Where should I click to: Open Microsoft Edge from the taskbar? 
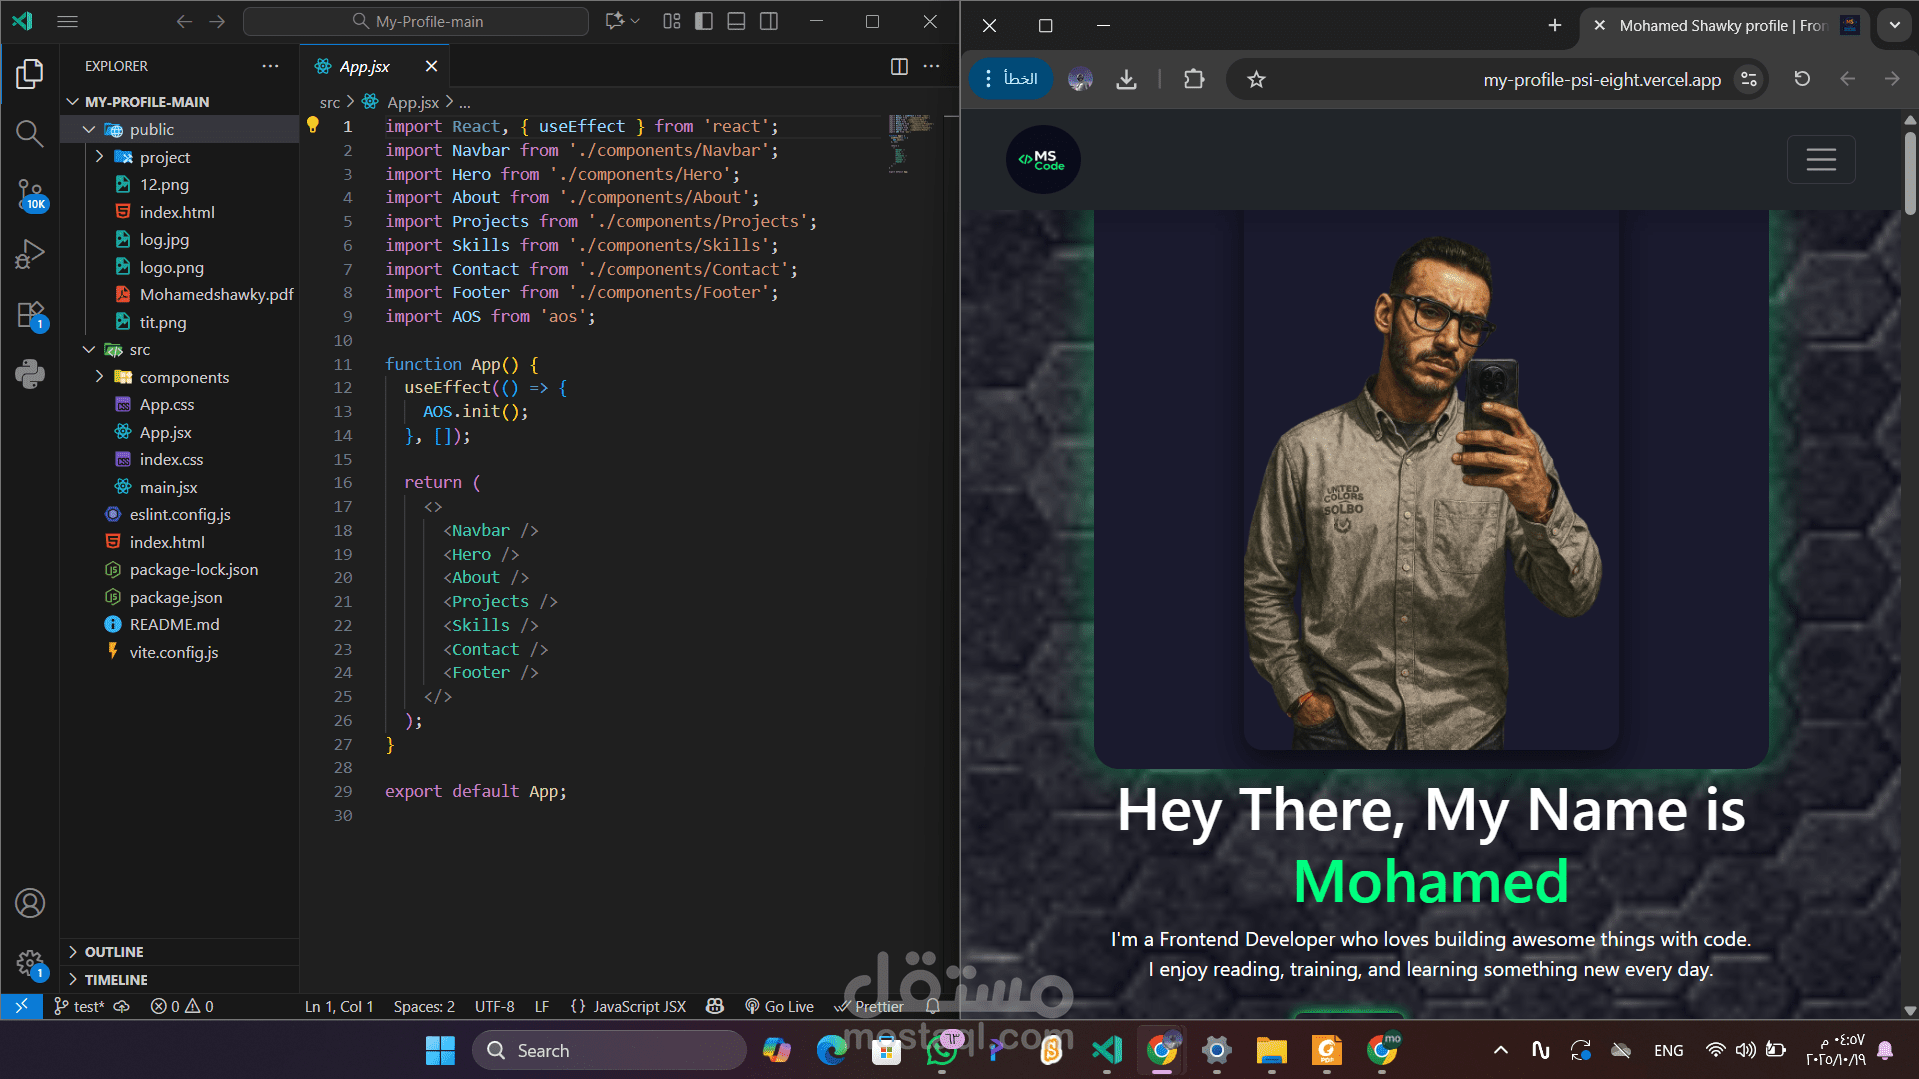click(831, 1050)
